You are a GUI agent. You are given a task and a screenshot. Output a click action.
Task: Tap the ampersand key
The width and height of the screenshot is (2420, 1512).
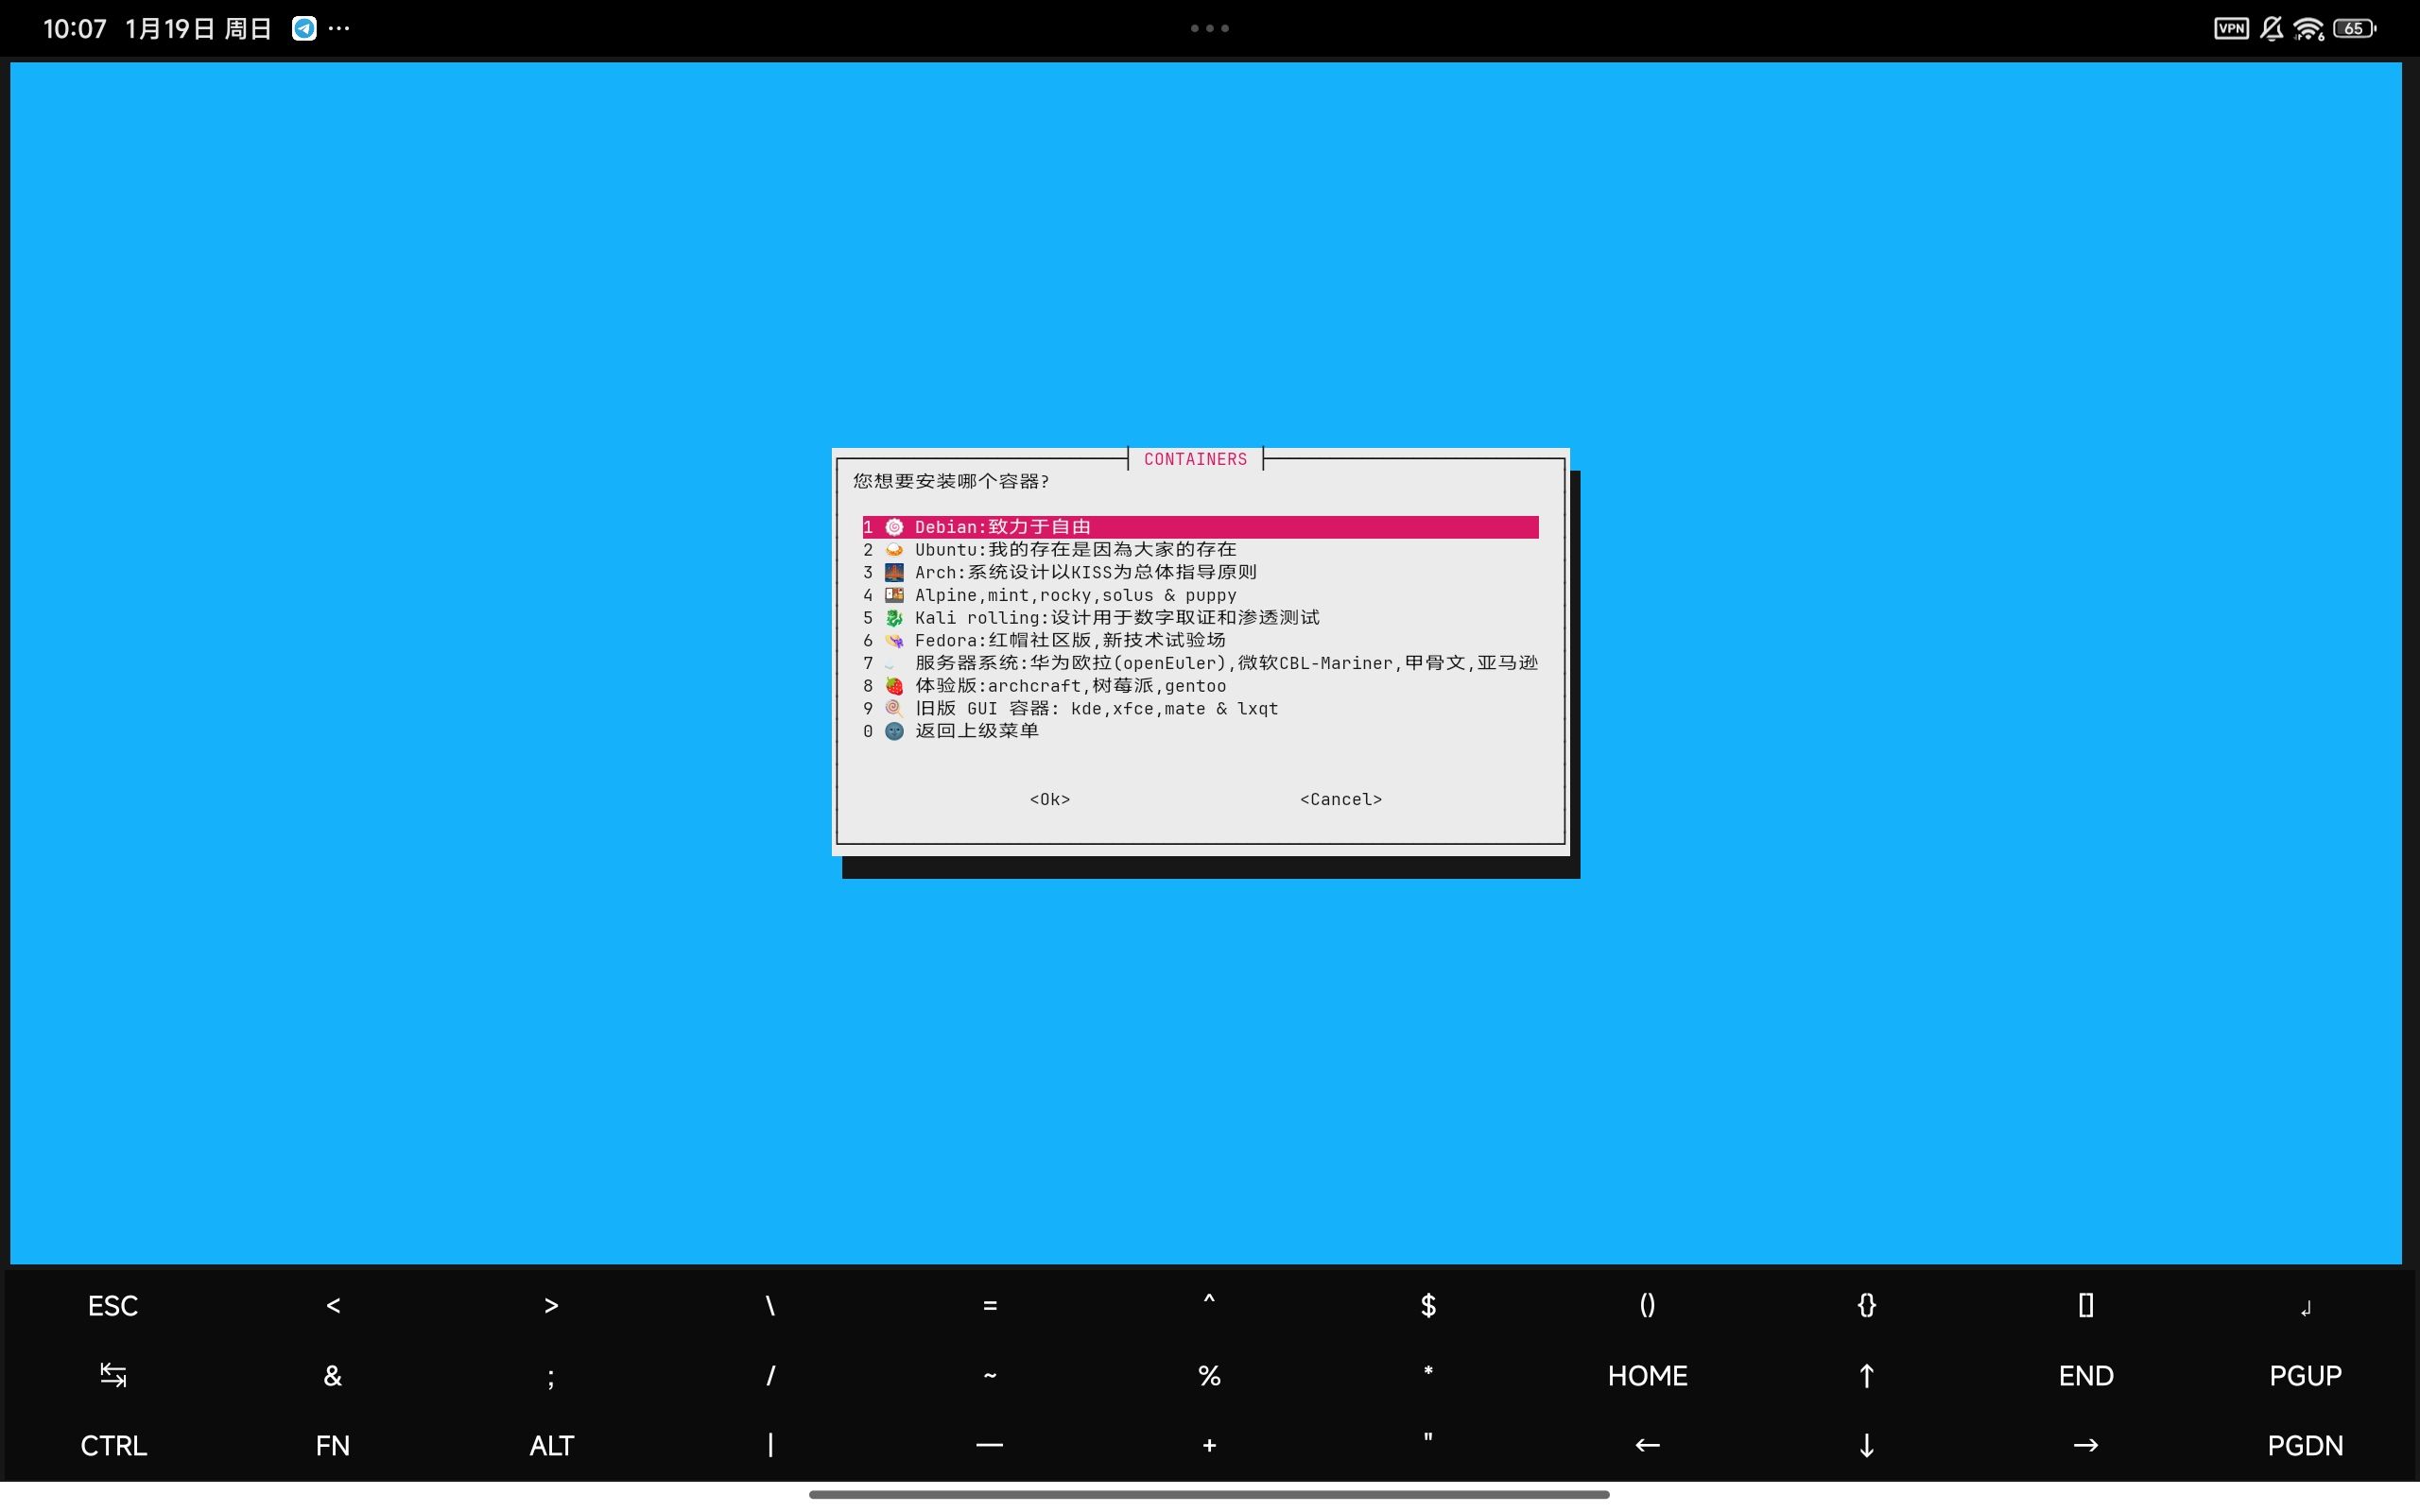pyautogui.click(x=333, y=1376)
